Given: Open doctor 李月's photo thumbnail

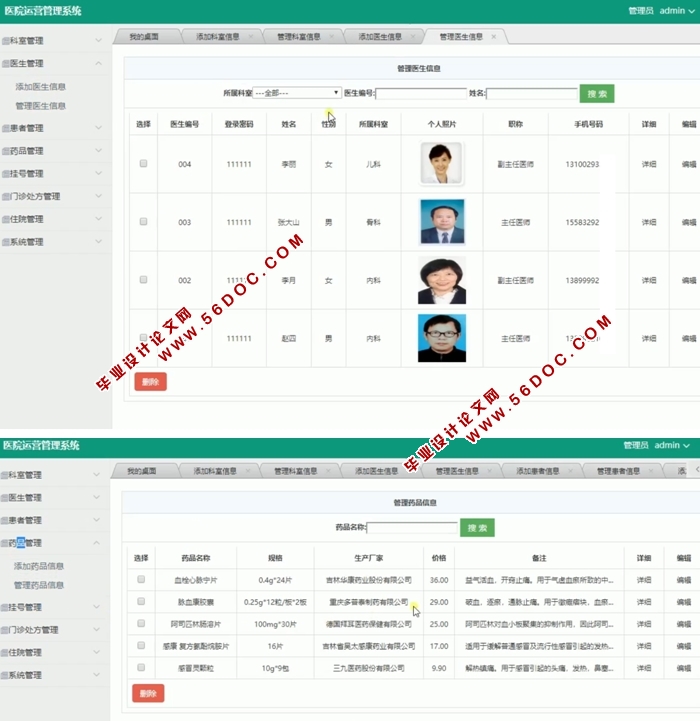Looking at the screenshot, I should click(441, 281).
